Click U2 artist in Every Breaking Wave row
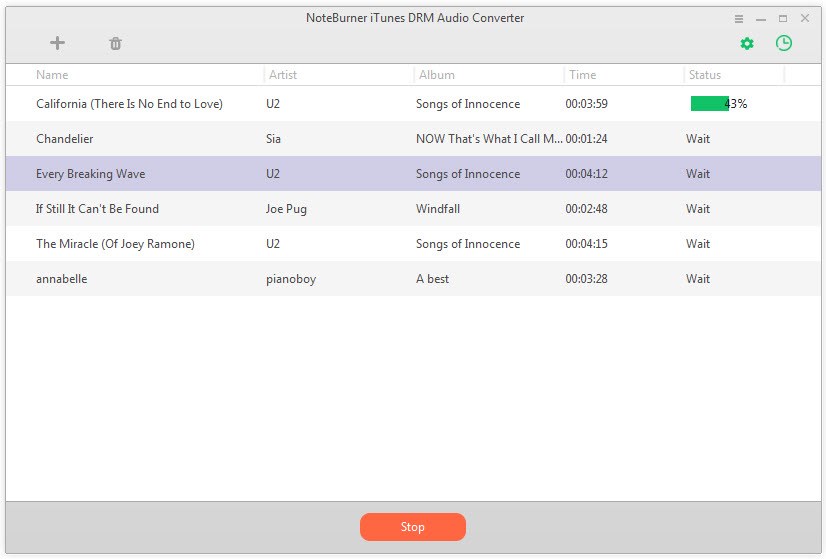Screen dimensions: 826x559 [x=273, y=174]
